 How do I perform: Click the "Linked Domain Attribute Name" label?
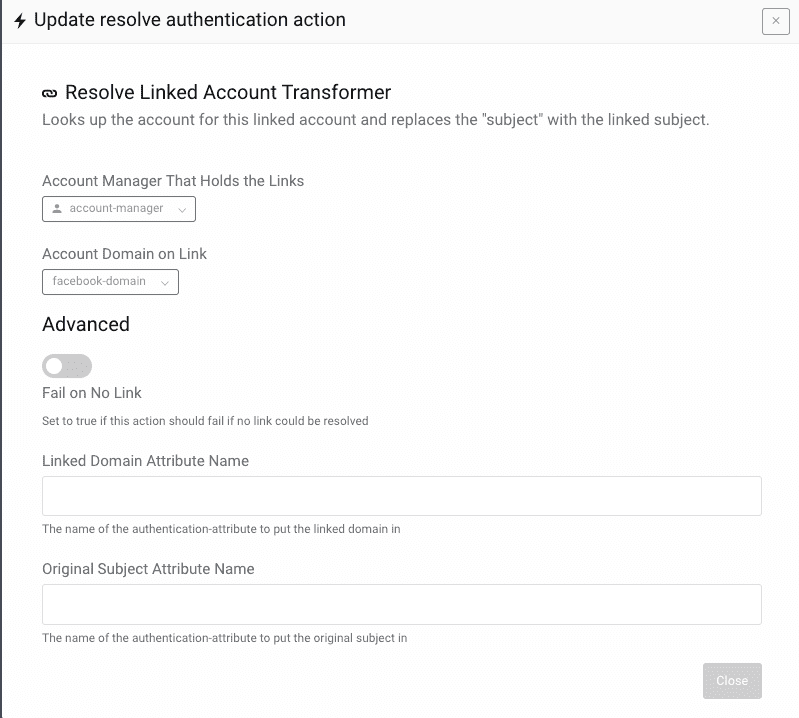[x=145, y=461]
